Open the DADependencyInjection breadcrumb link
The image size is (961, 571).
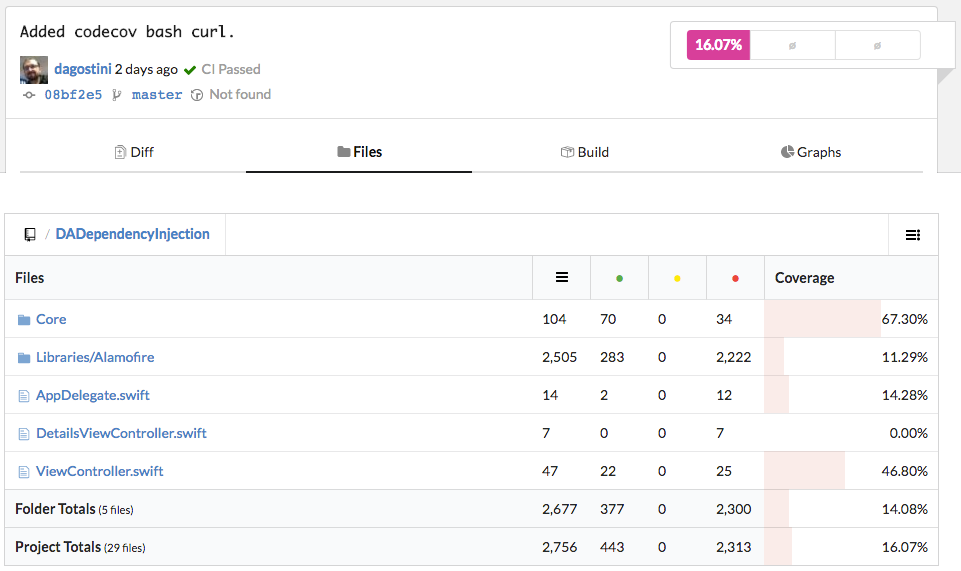(x=133, y=234)
